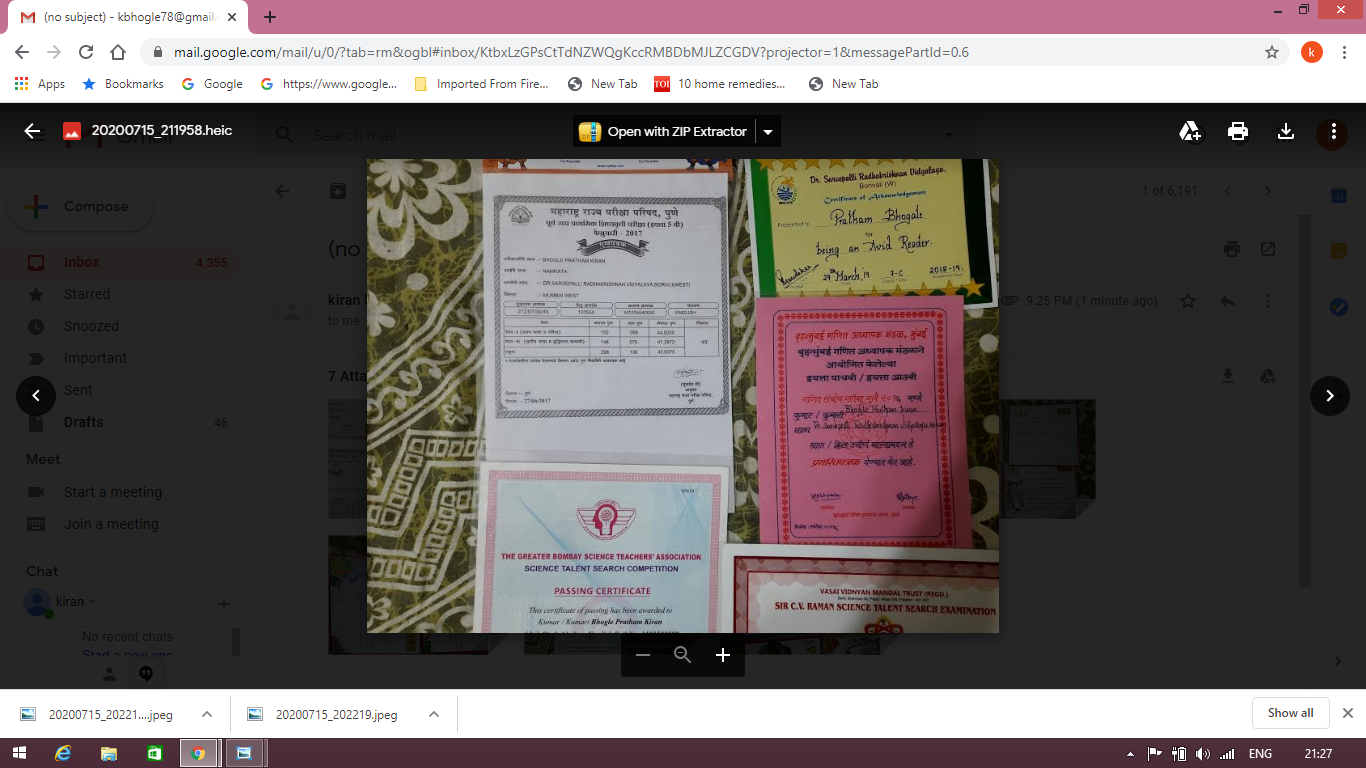Screen dimensions: 1366x768
Task: Click the address bar URL
Action: 571,52
